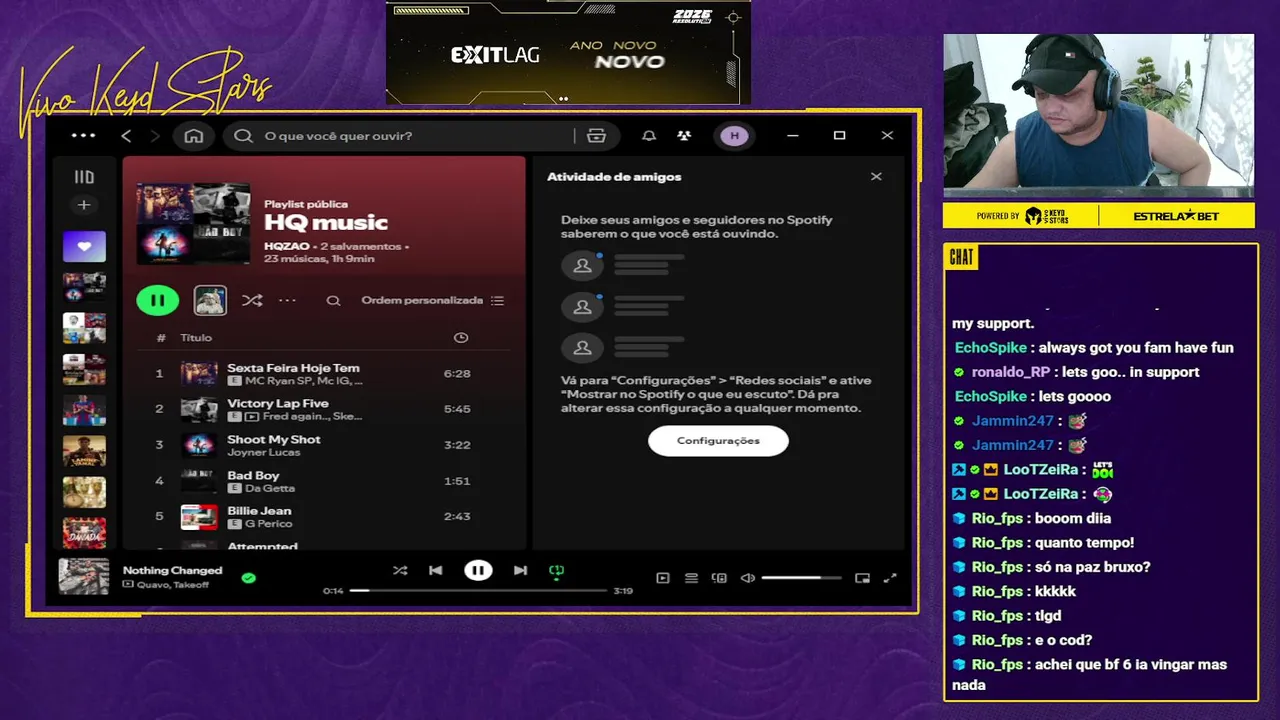The width and height of the screenshot is (1280, 720).
Task: Sort by the 'Título' column header
Action: click(196, 338)
